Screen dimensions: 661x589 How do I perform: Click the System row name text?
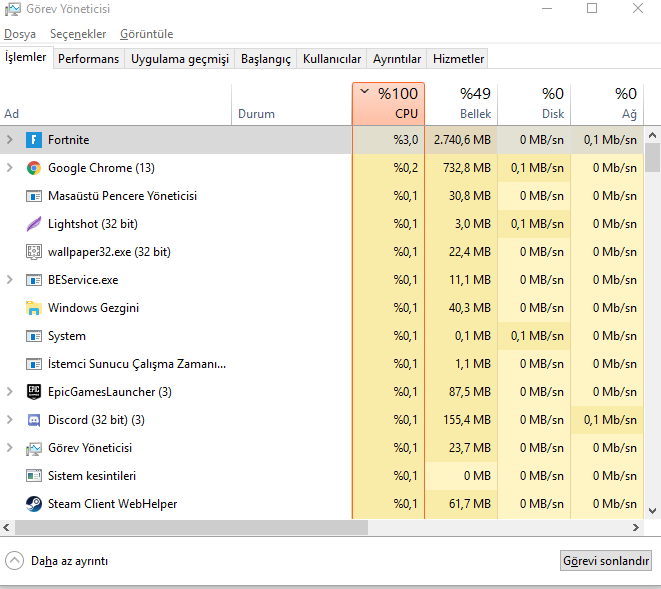click(x=67, y=336)
